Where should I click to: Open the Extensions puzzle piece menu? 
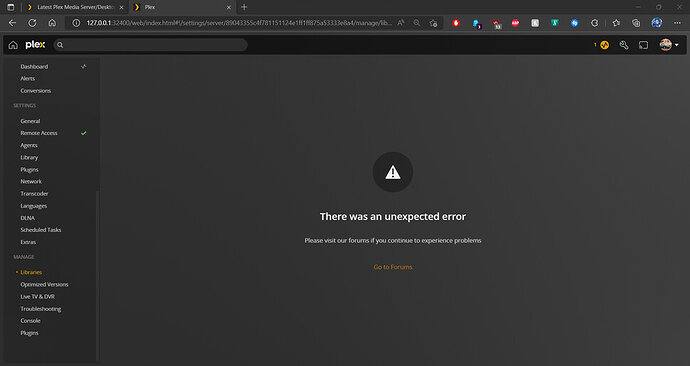[595, 23]
